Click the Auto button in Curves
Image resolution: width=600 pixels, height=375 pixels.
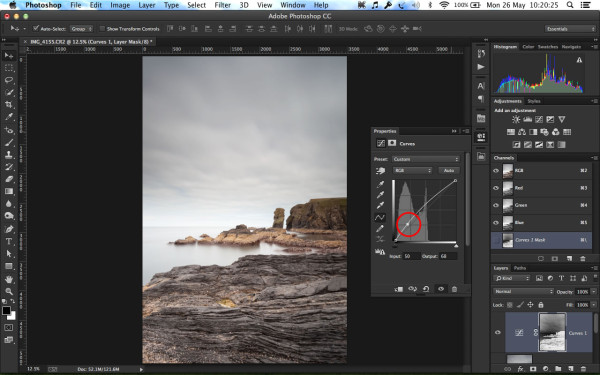449,170
